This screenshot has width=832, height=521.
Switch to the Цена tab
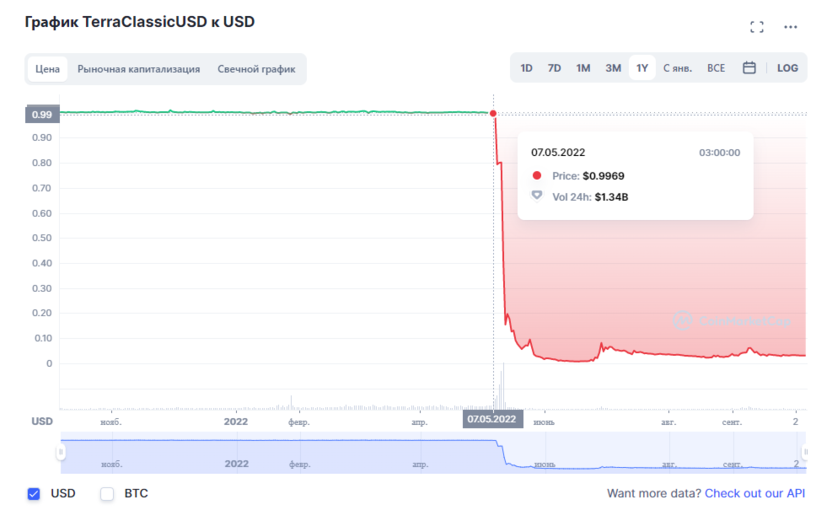tap(47, 69)
